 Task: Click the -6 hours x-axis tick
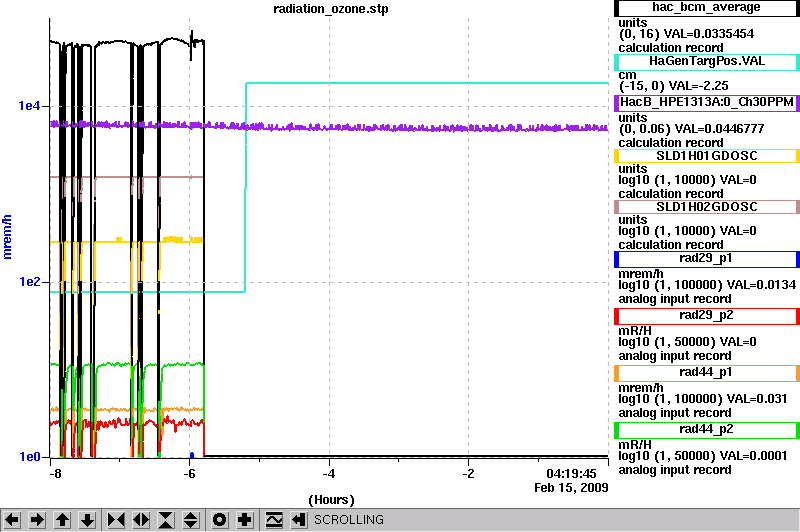[x=189, y=474]
